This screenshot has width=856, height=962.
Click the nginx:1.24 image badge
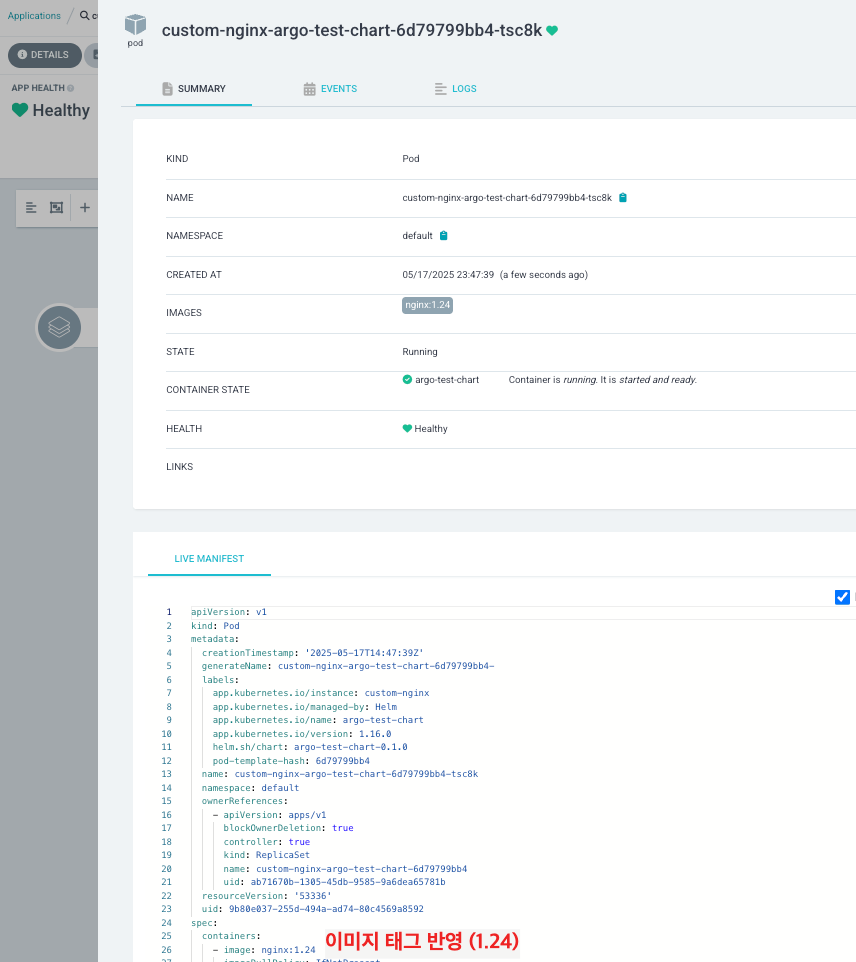coord(428,305)
